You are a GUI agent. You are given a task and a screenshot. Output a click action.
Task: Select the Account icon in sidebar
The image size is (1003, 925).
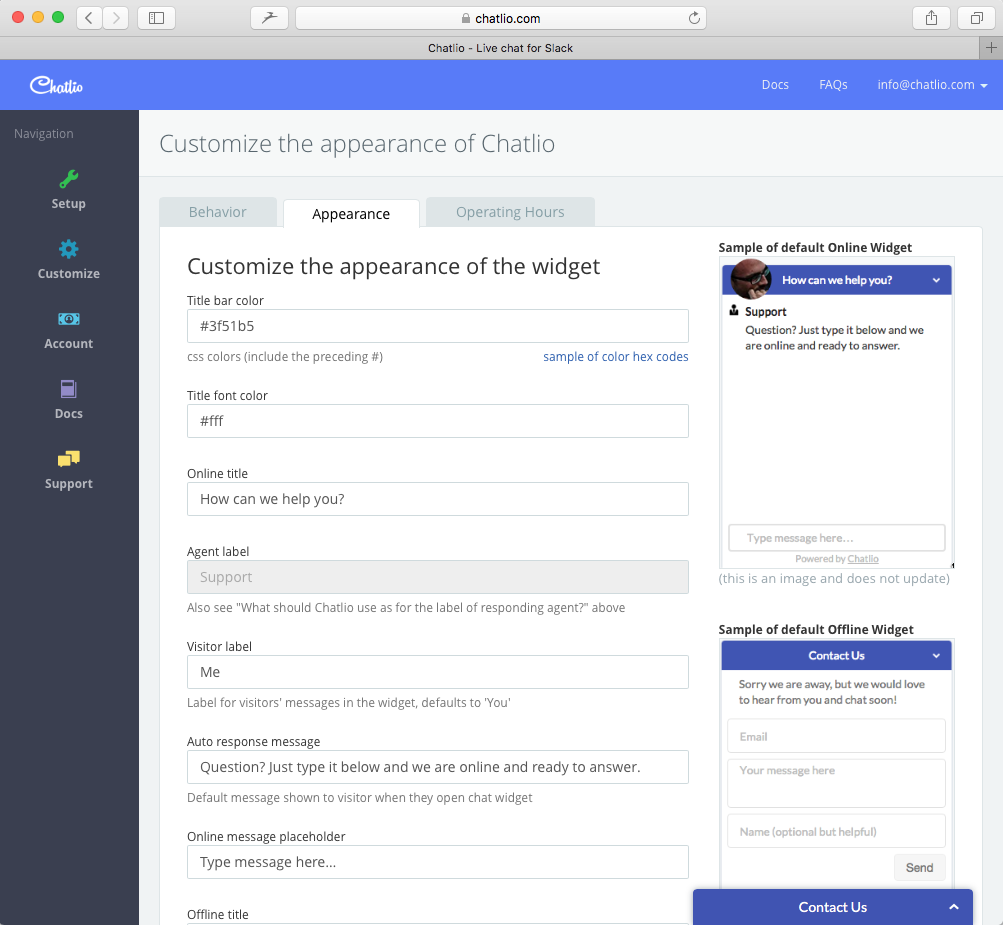click(x=68, y=318)
